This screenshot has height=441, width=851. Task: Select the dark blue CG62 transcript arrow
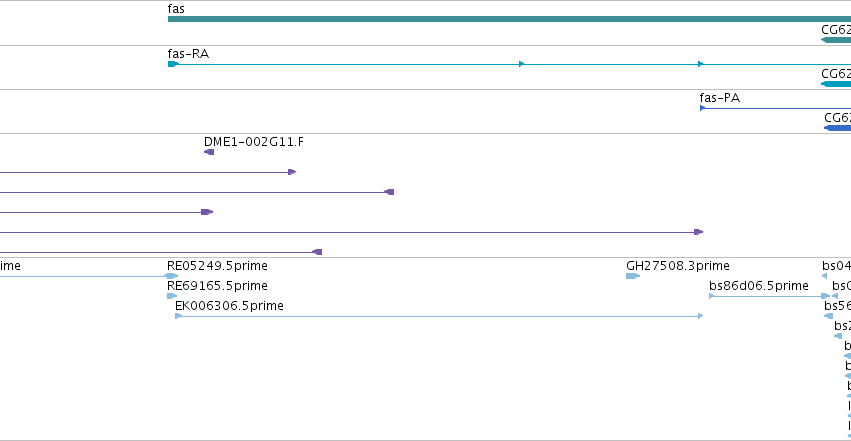(x=837, y=128)
